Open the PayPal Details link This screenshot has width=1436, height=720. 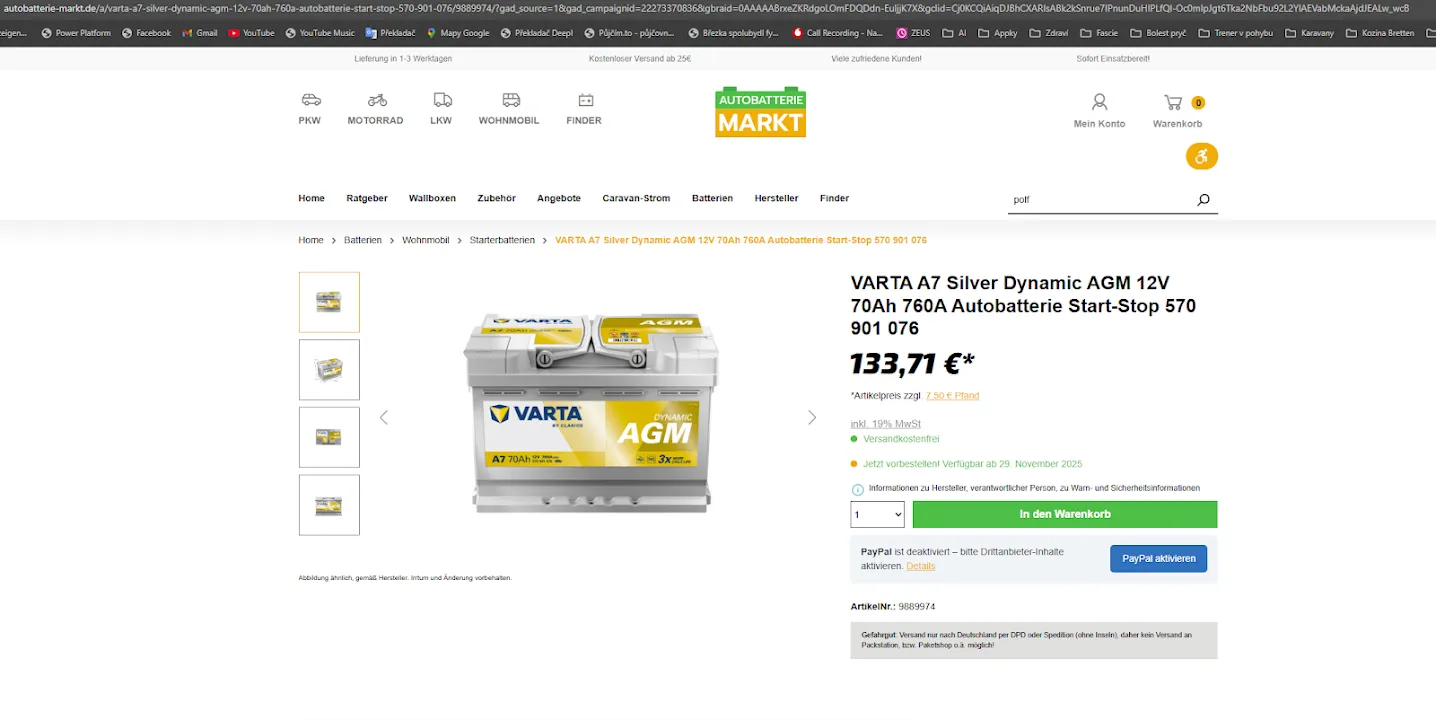(x=921, y=566)
